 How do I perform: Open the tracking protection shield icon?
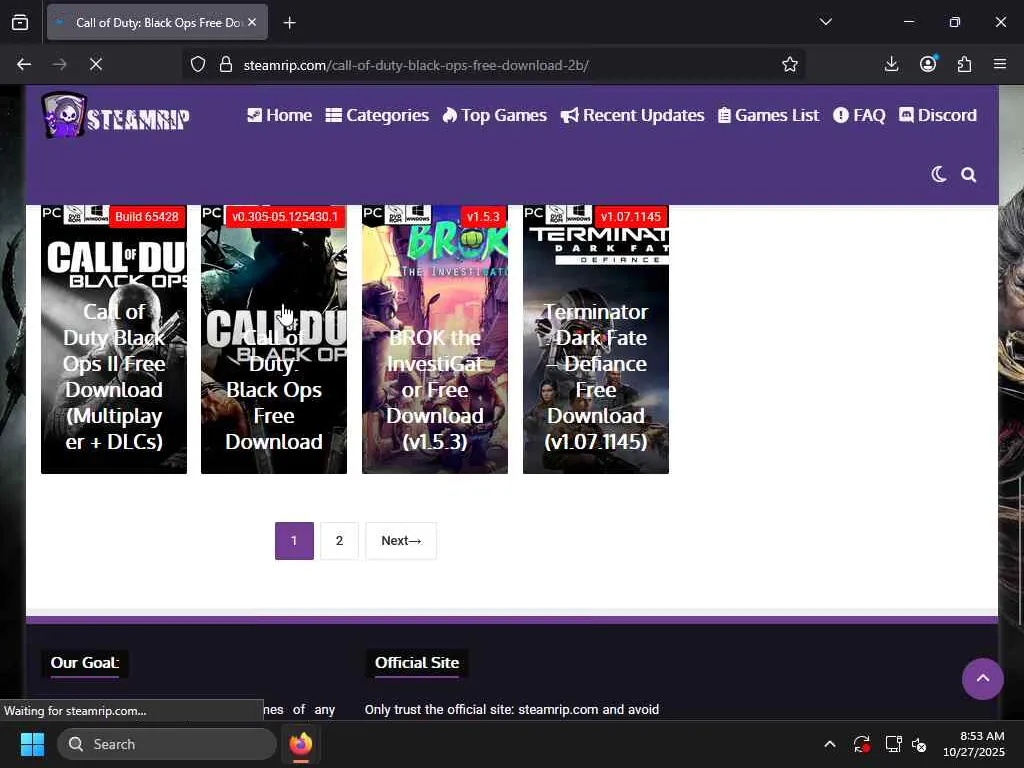[198, 65]
